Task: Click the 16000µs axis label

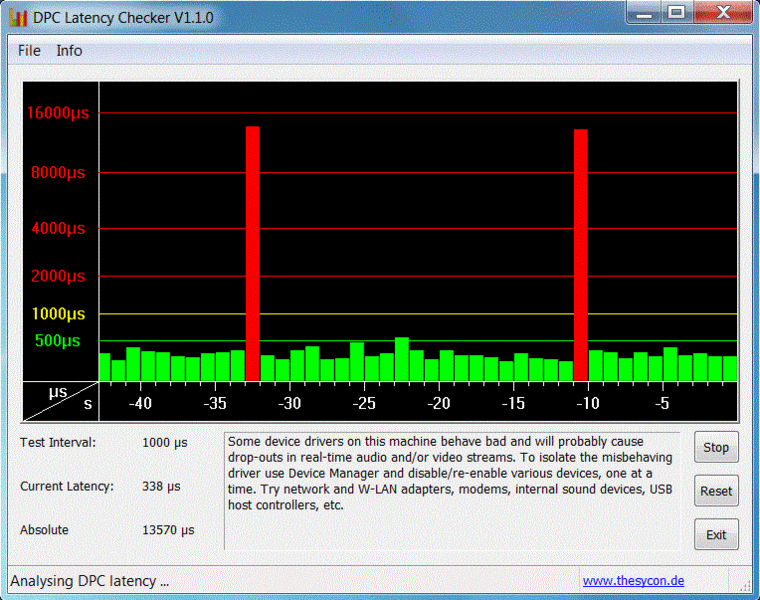Action: 58,113
